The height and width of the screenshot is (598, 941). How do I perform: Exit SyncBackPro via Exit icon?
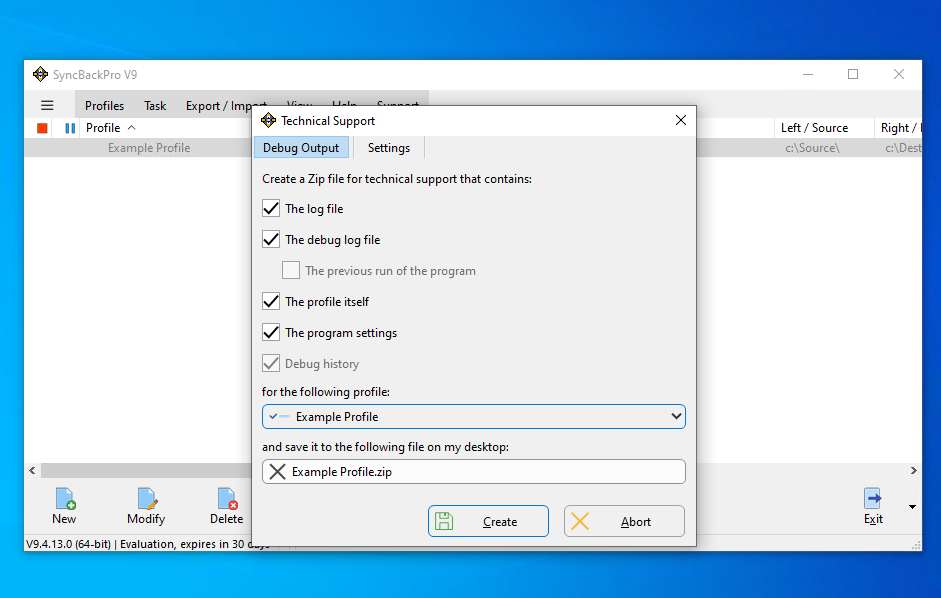point(873,507)
